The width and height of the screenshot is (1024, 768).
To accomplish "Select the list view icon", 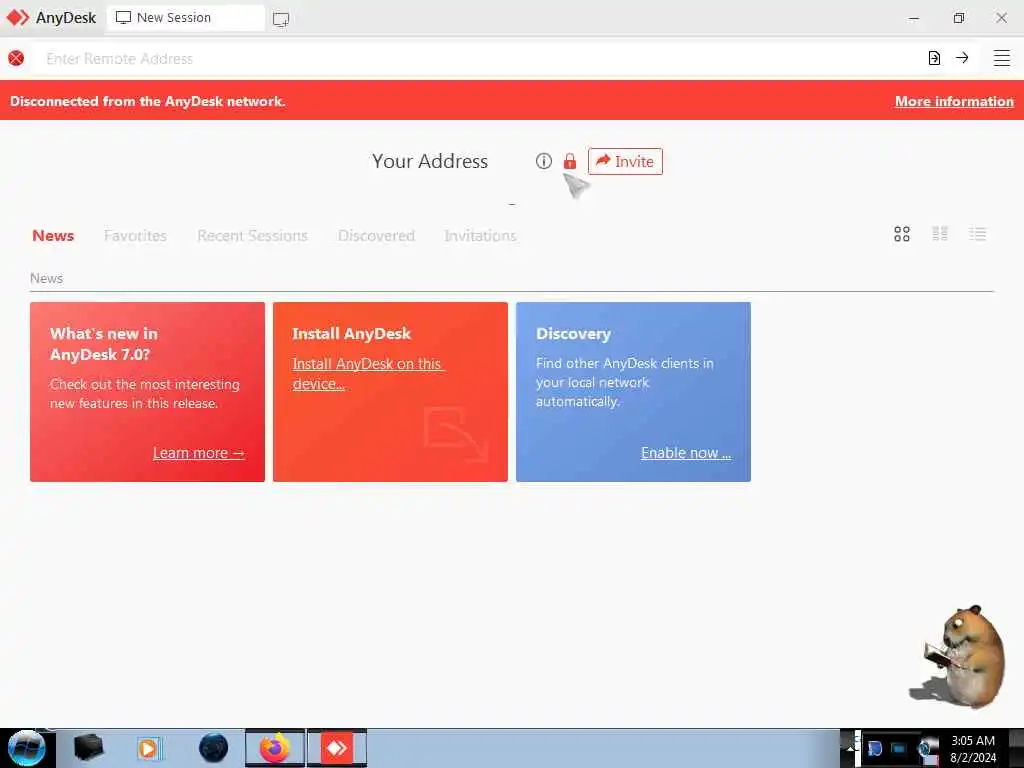I will click(978, 234).
